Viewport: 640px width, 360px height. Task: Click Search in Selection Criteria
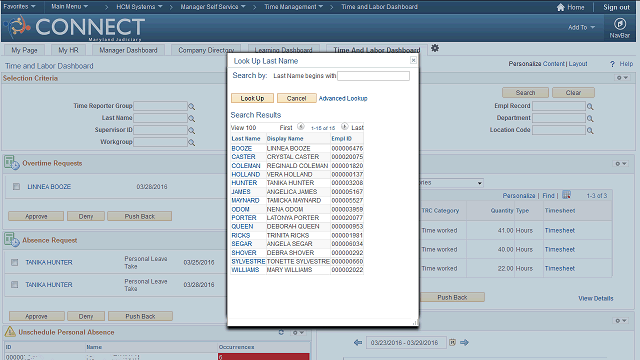click(x=525, y=93)
